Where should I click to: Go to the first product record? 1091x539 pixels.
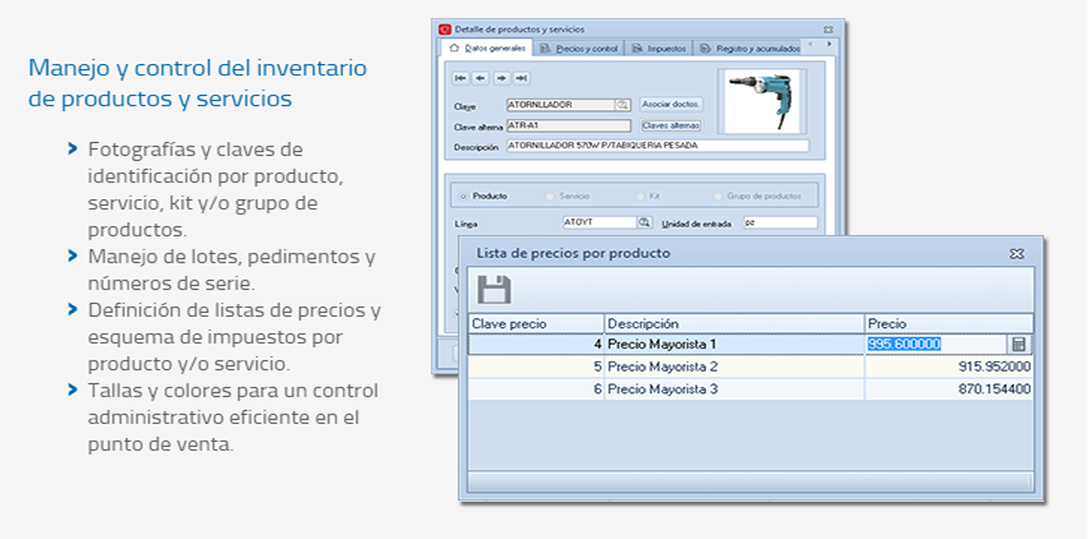pyautogui.click(x=461, y=78)
